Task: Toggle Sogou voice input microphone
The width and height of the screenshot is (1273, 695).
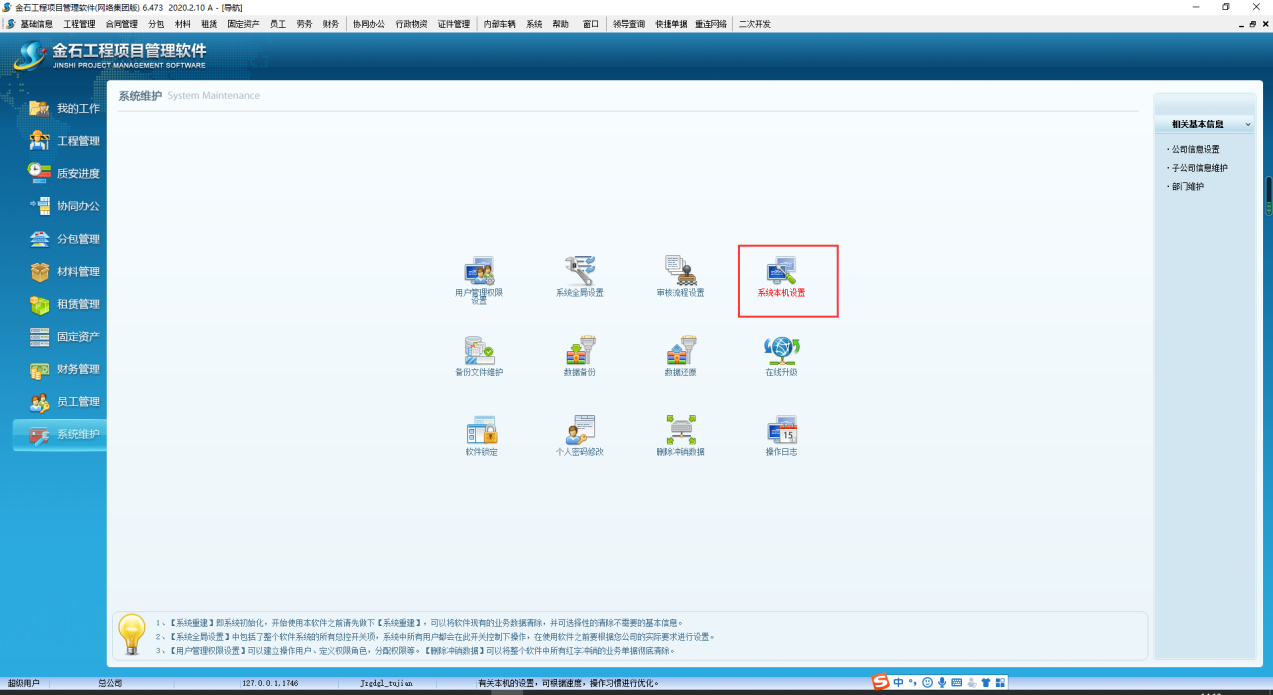Action: (942, 683)
